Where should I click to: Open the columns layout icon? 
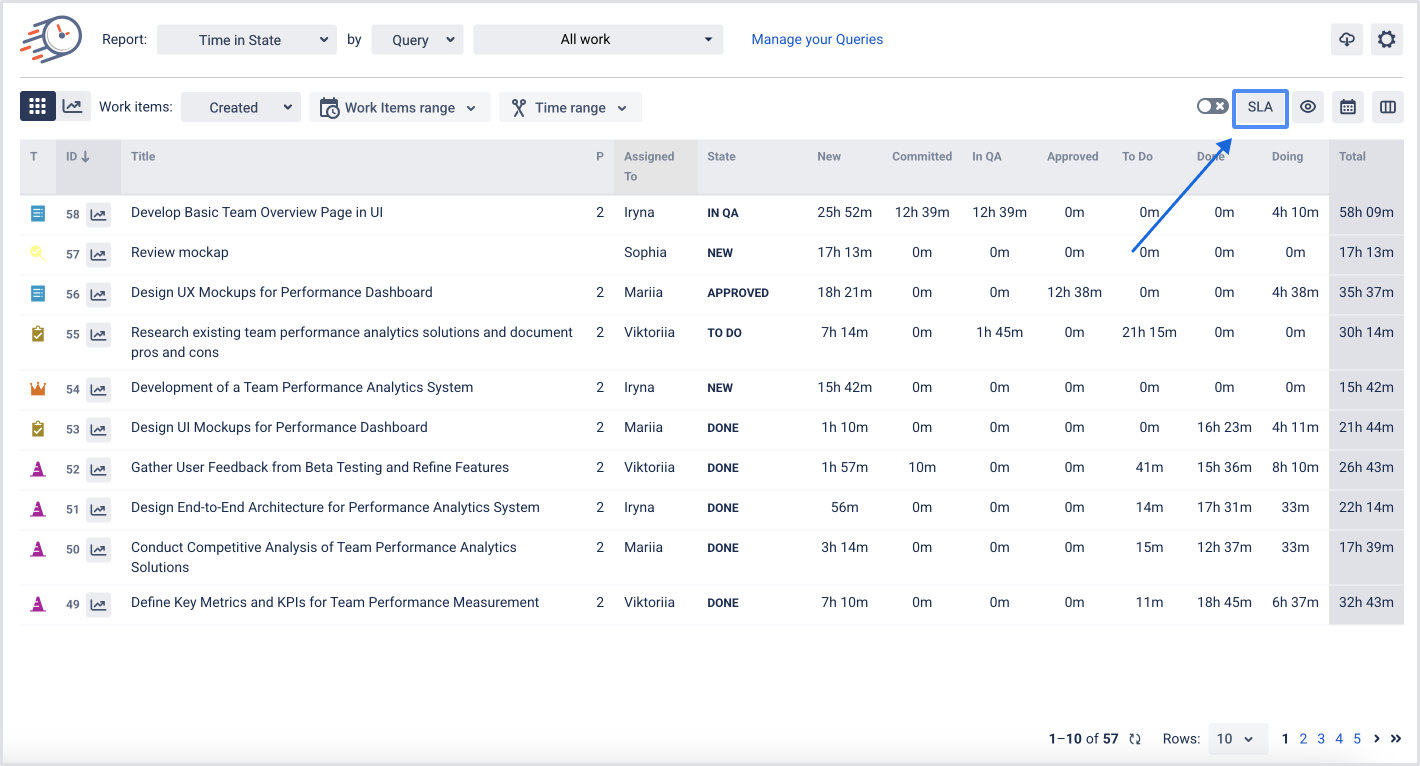click(x=1387, y=107)
